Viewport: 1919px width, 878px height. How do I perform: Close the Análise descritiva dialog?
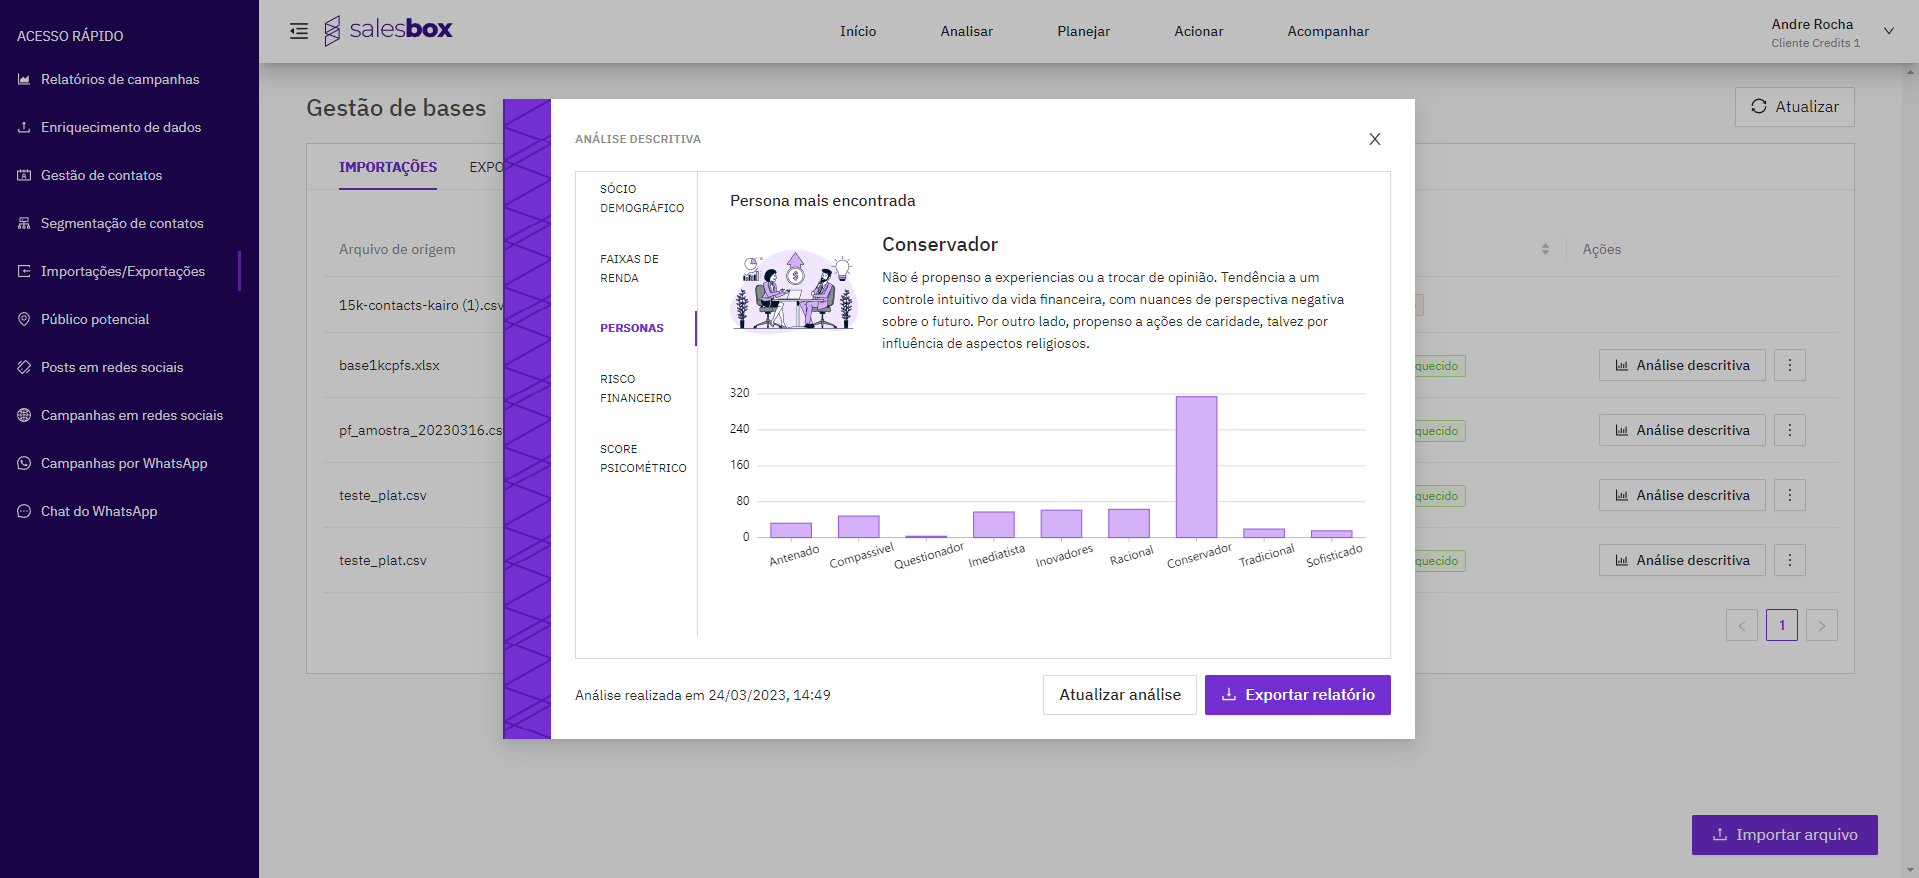1374,139
